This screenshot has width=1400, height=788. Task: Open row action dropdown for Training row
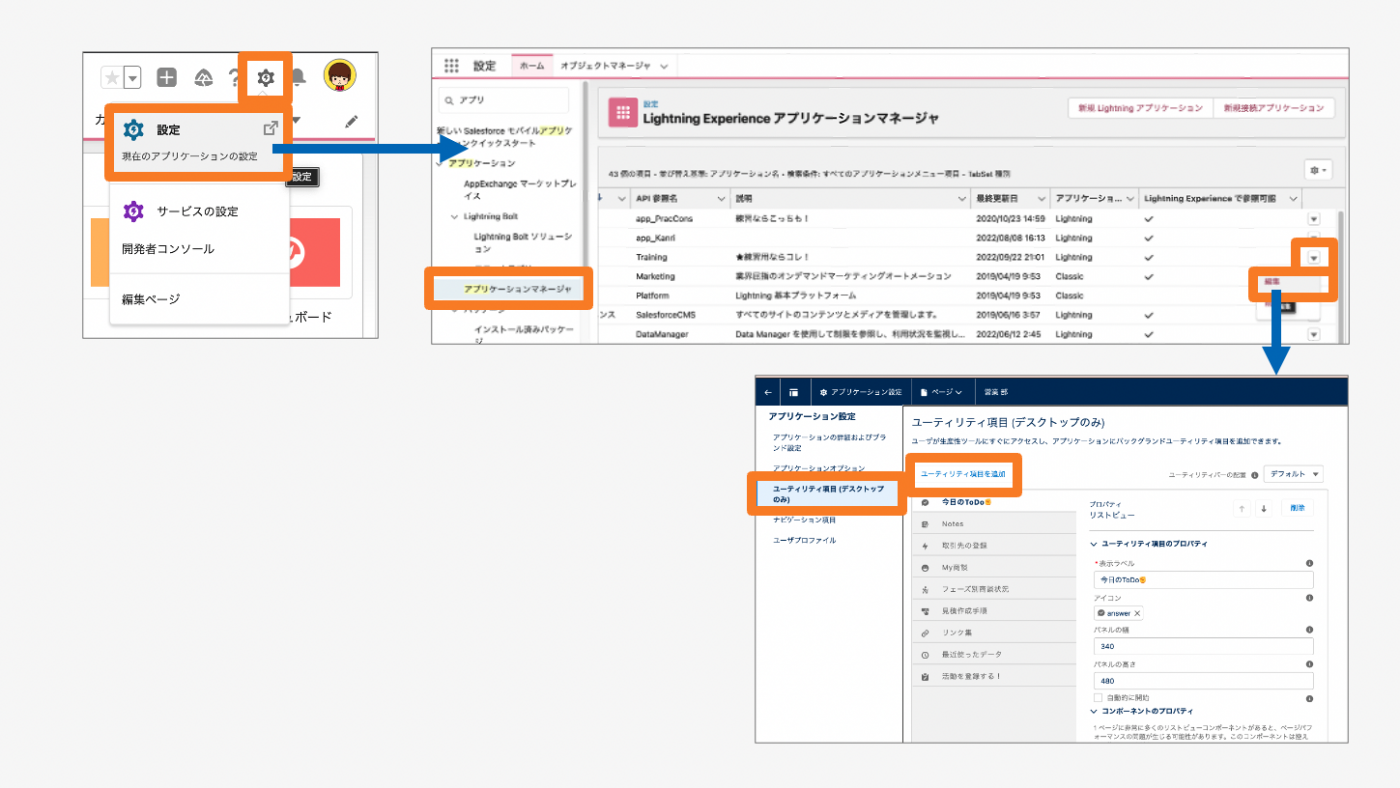1314,257
